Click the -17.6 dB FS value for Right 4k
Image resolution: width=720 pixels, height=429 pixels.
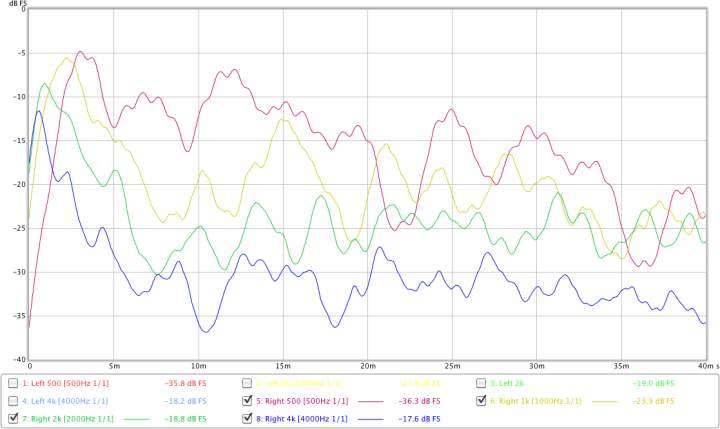pos(420,419)
